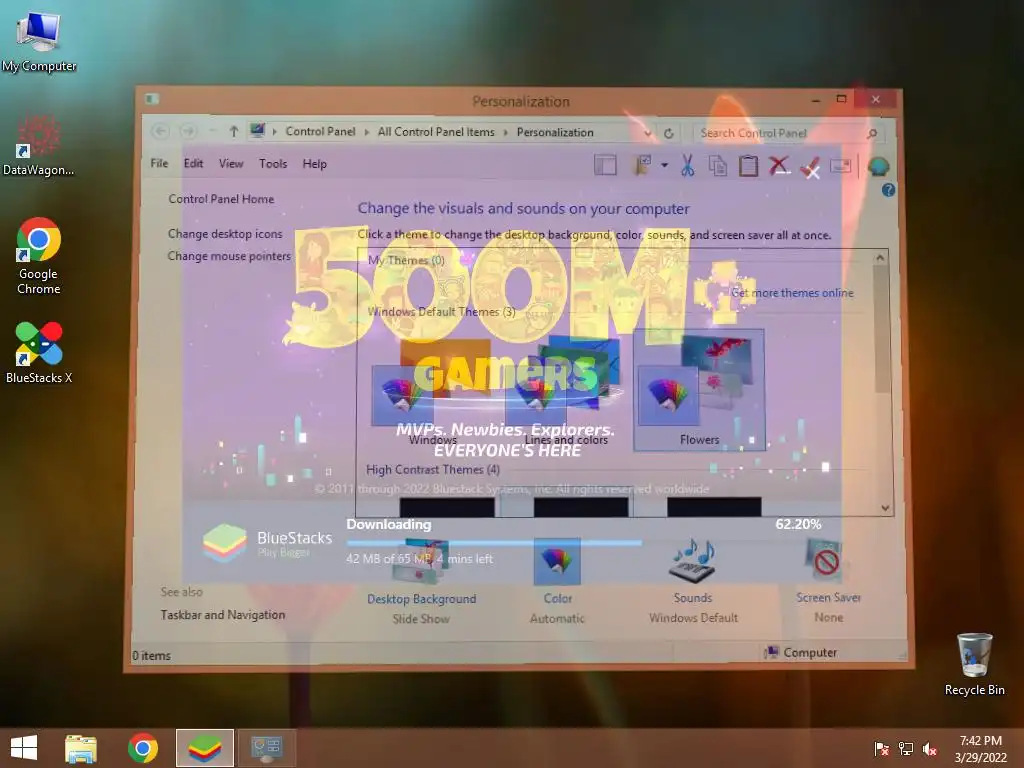Select the Flowers theme
1024x768 pixels.
click(699, 390)
